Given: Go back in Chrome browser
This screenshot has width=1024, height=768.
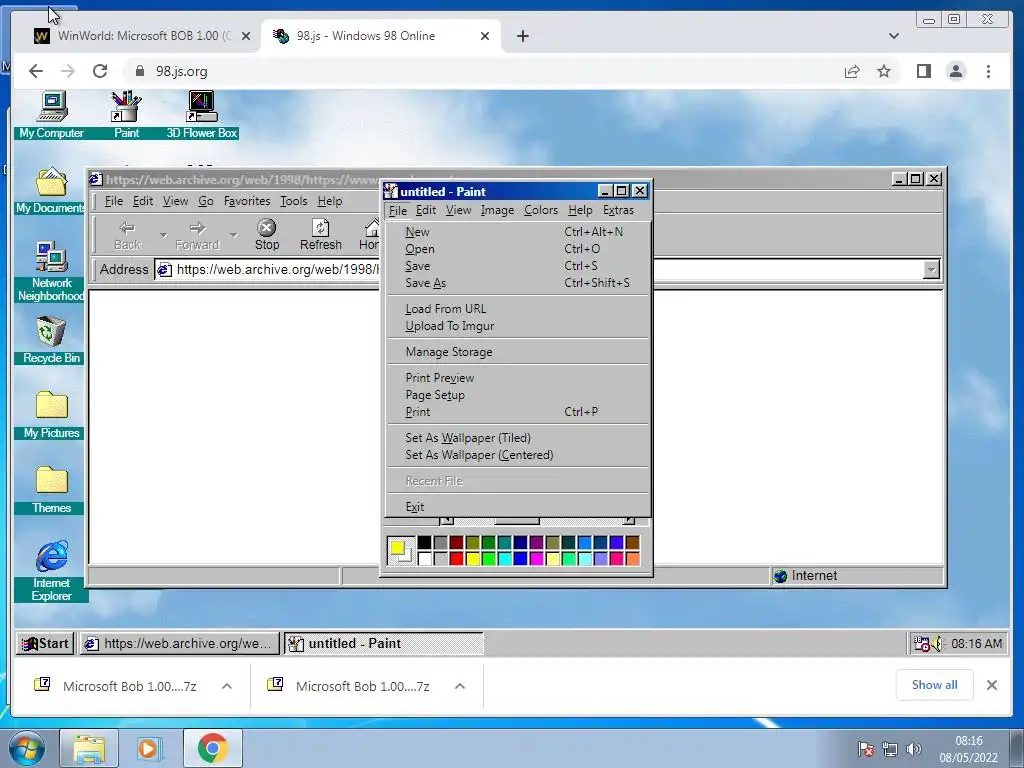Looking at the screenshot, I should (36, 71).
